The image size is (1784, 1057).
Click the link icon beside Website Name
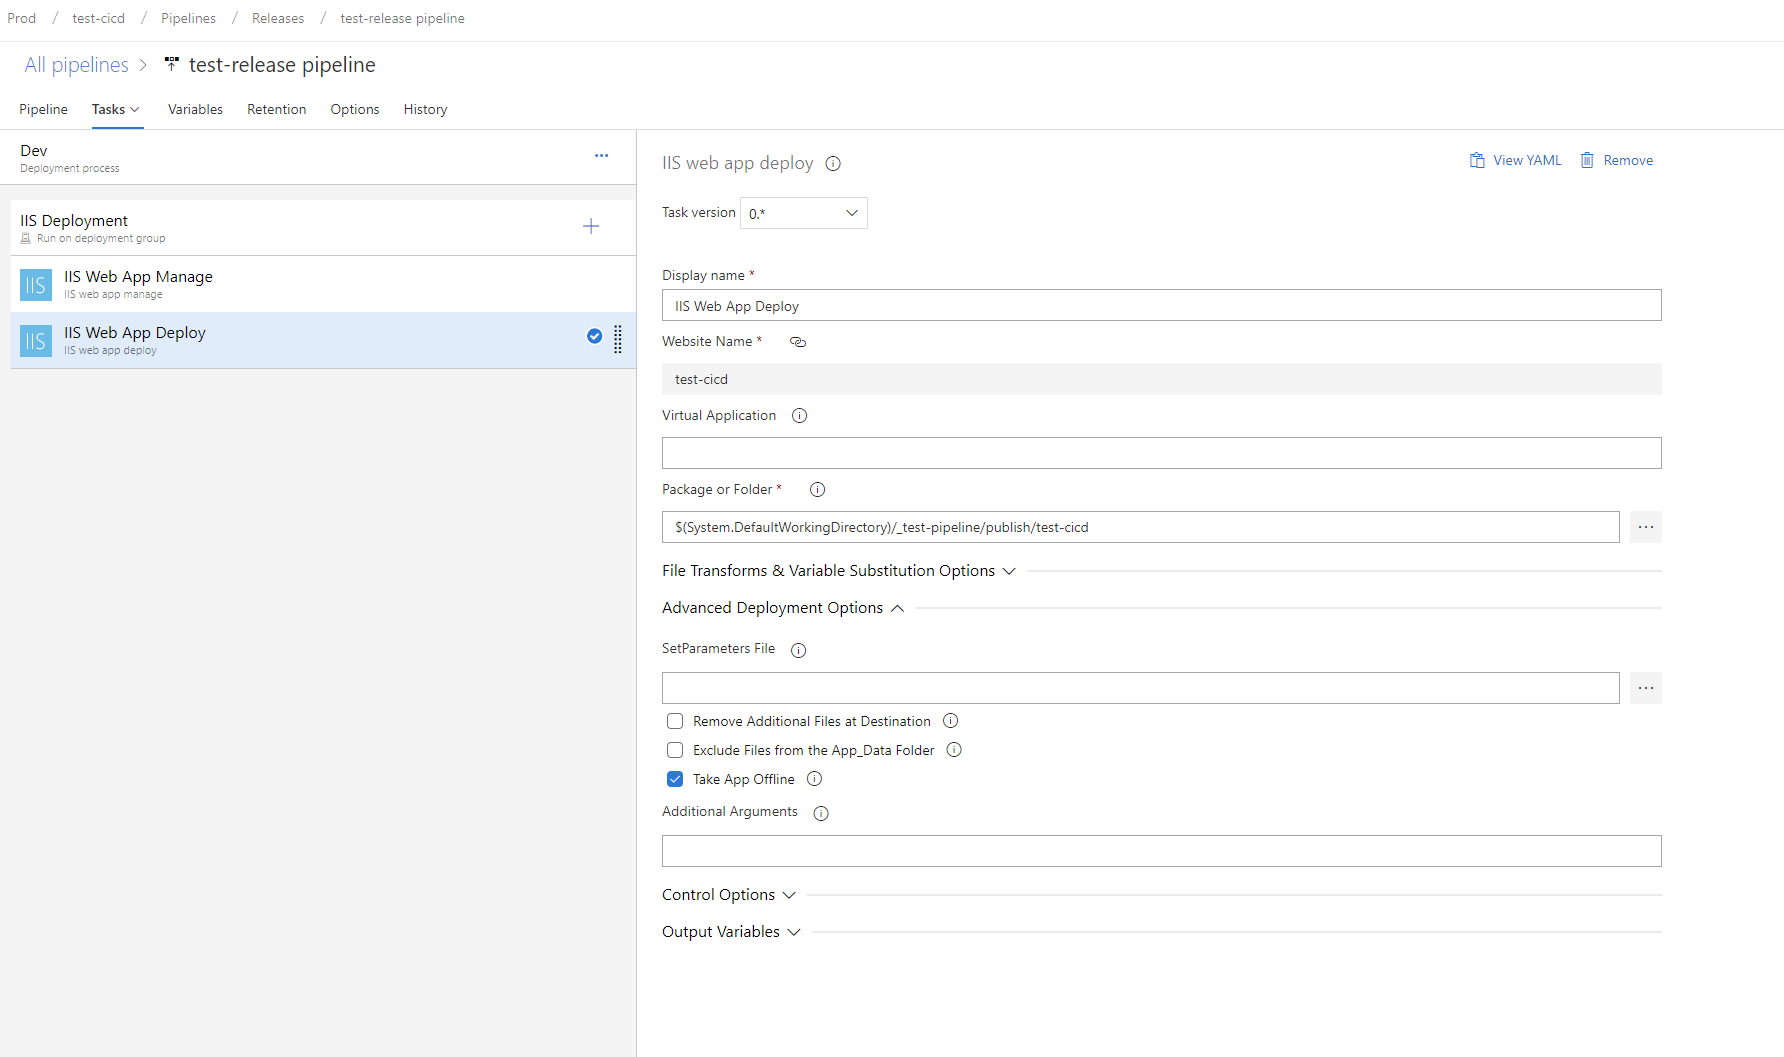(798, 342)
